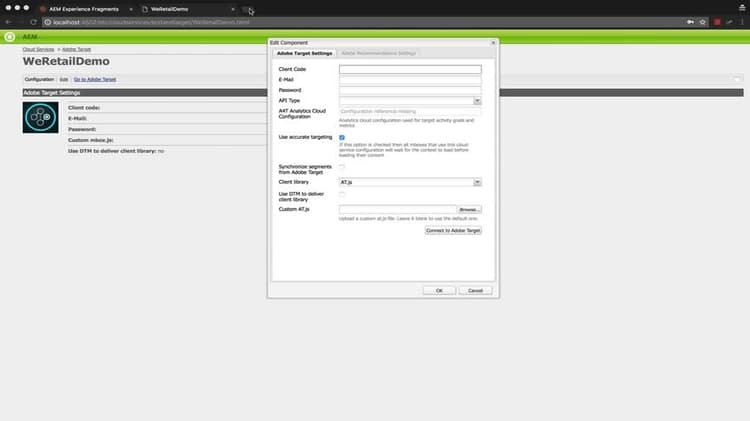
Task: Close the AEM Experience Fragments tab
Action: click(131, 9)
